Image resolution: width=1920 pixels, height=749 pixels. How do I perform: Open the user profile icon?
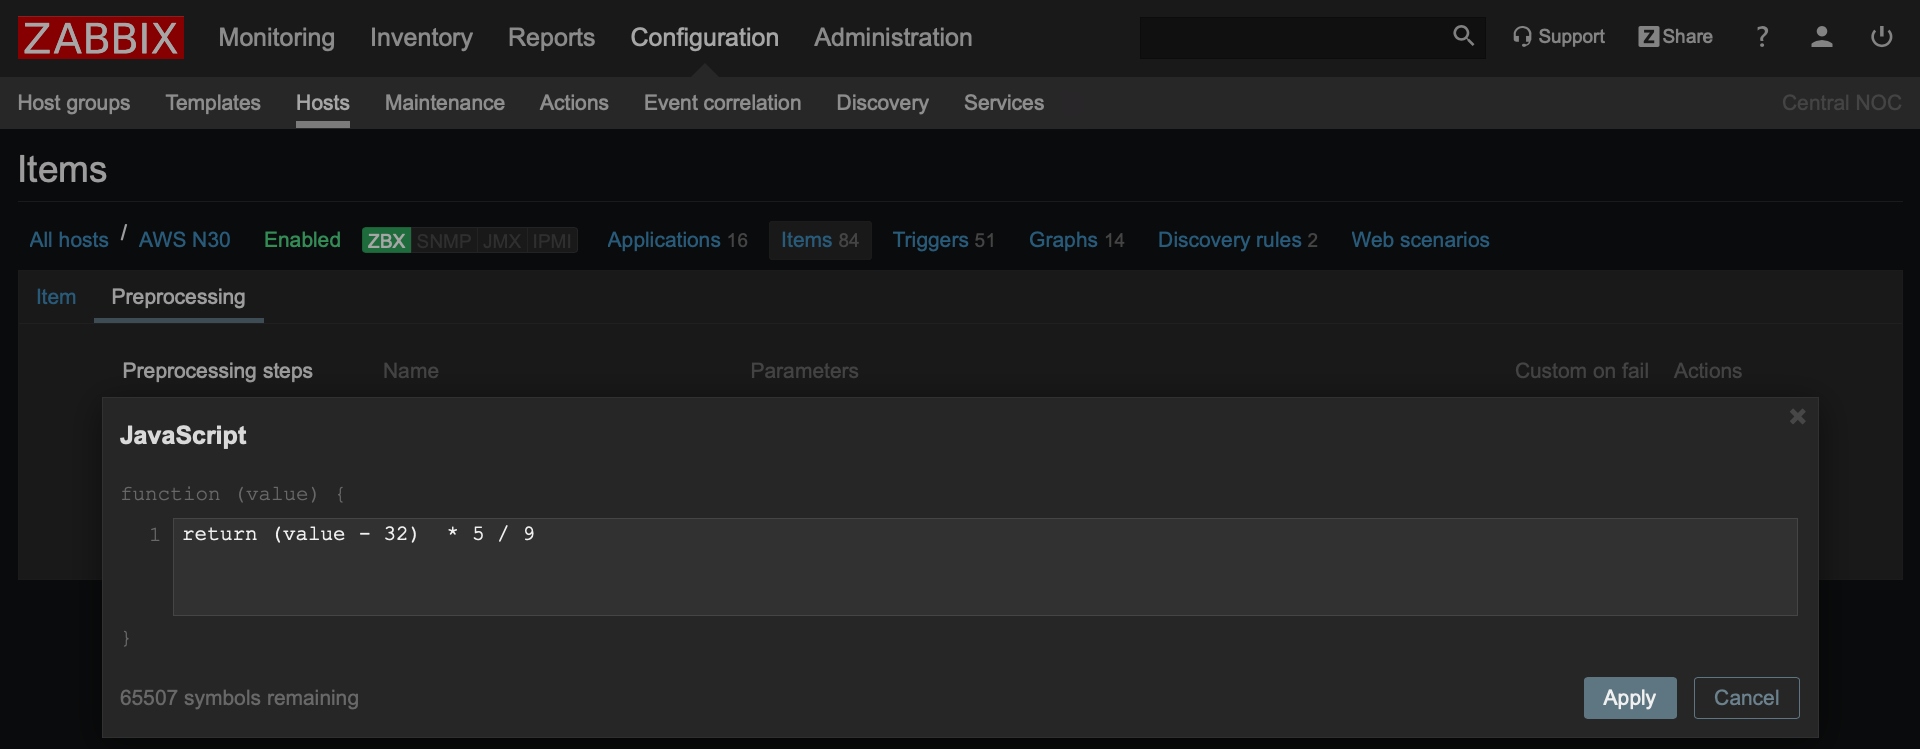pyautogui.click(x=1822, y=37)
